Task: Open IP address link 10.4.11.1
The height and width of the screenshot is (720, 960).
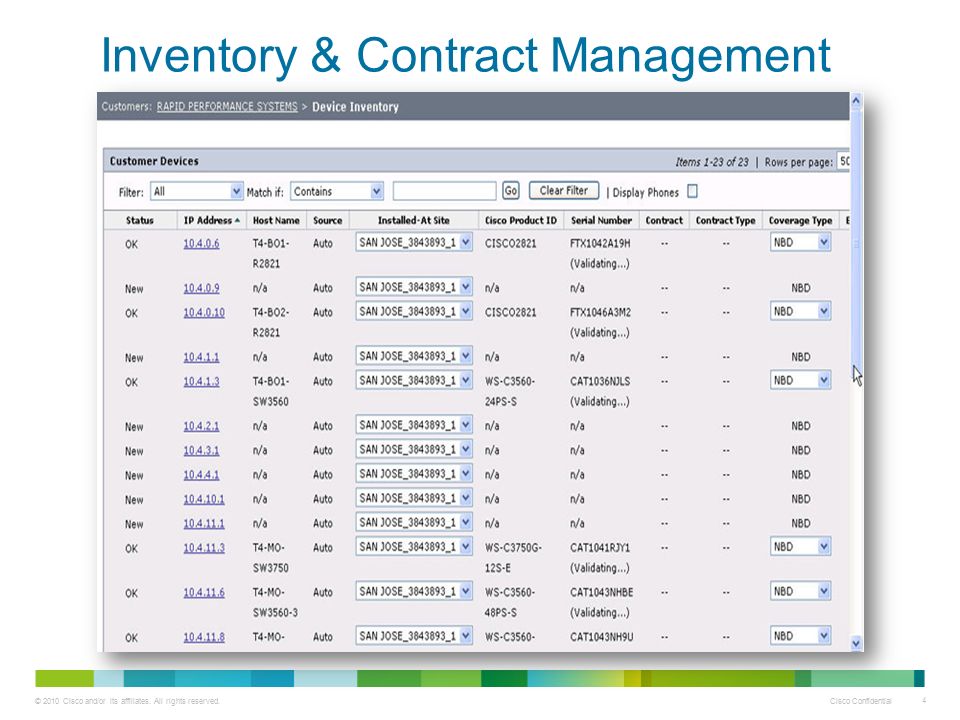Action: [x=204, y=524]
